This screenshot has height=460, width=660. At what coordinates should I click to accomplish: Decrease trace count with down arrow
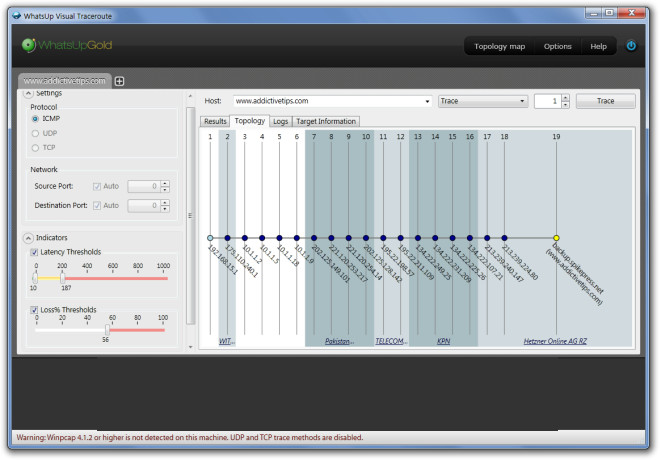[x=565, y=104]
